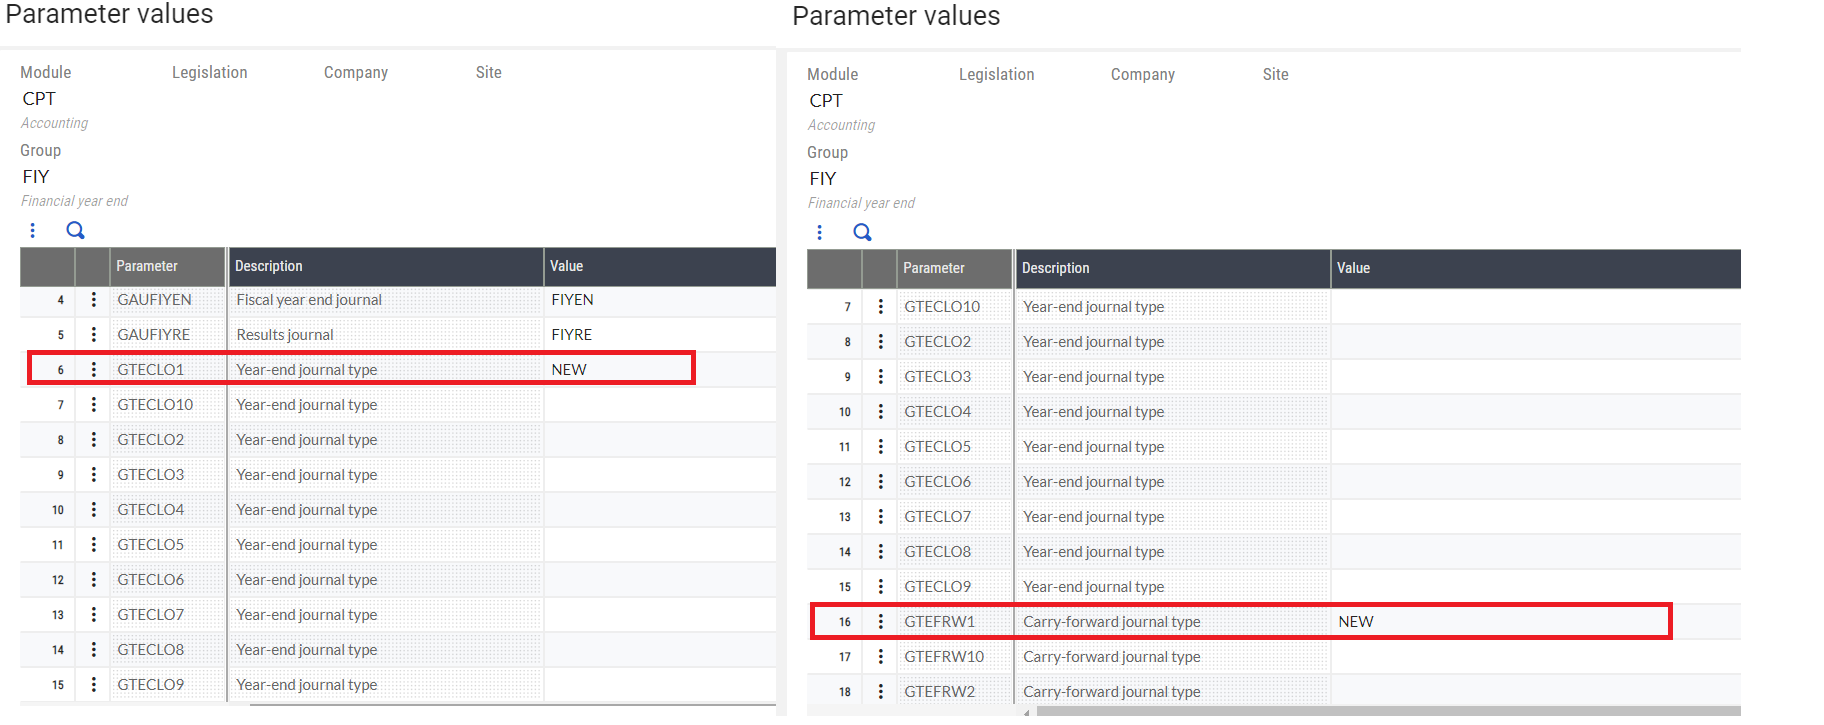Select row number 16 in right table
This screenshot has width=1824, height=725.
point(845,622)
